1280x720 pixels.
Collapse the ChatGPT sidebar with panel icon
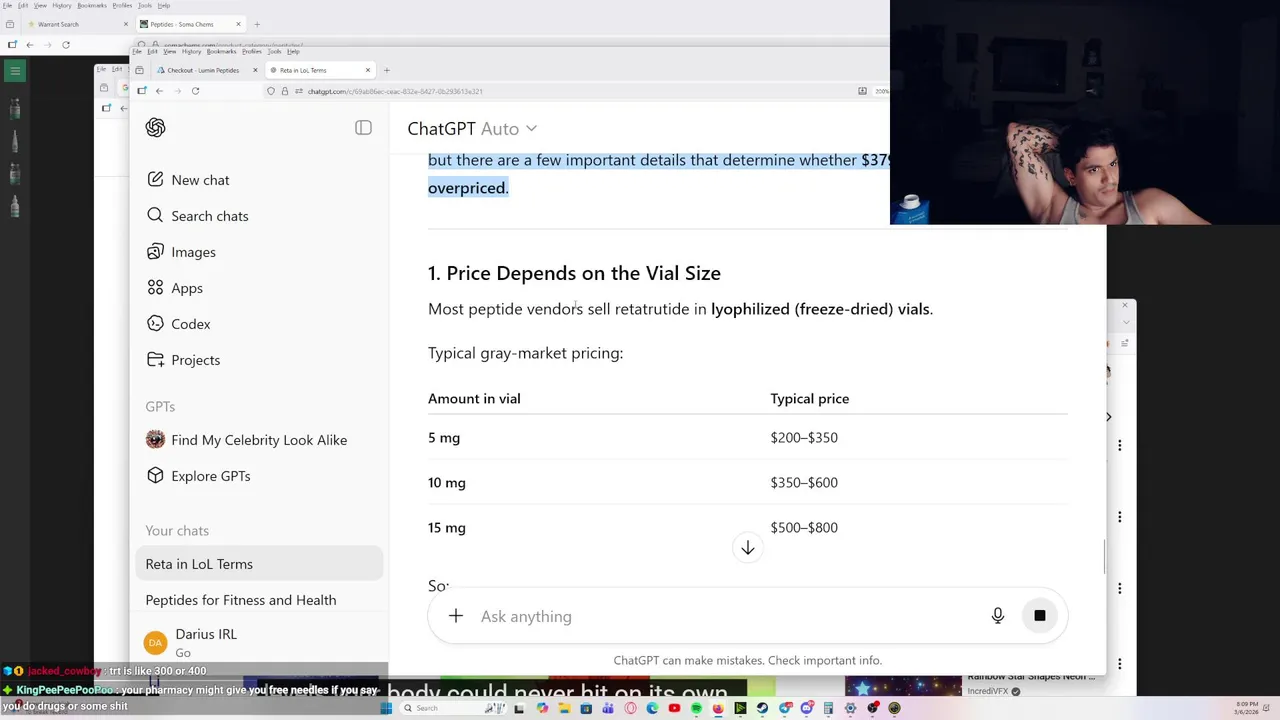[363, 128]
